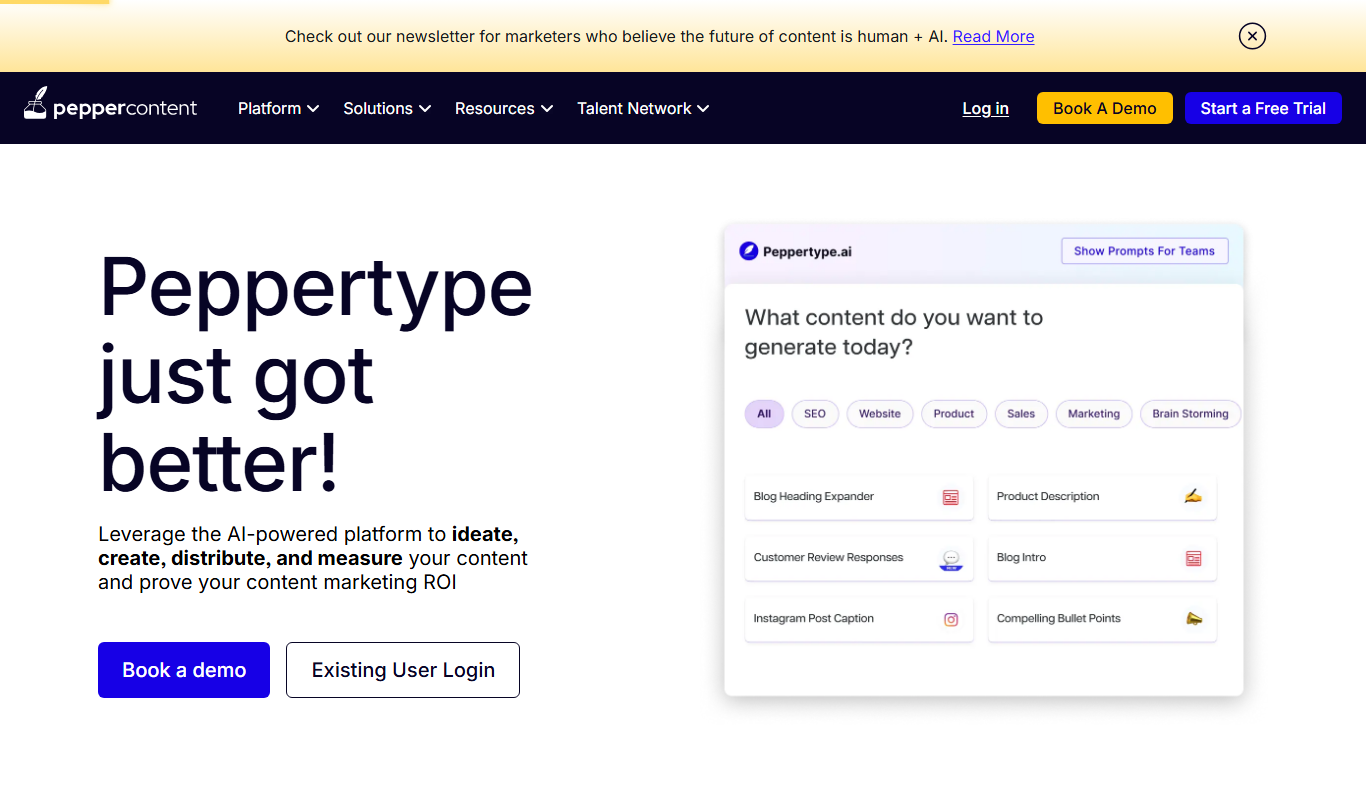The image size is (1366, 800).
Task: Open the Pepper Content logo homepage
Action: (x=110, y=104)
